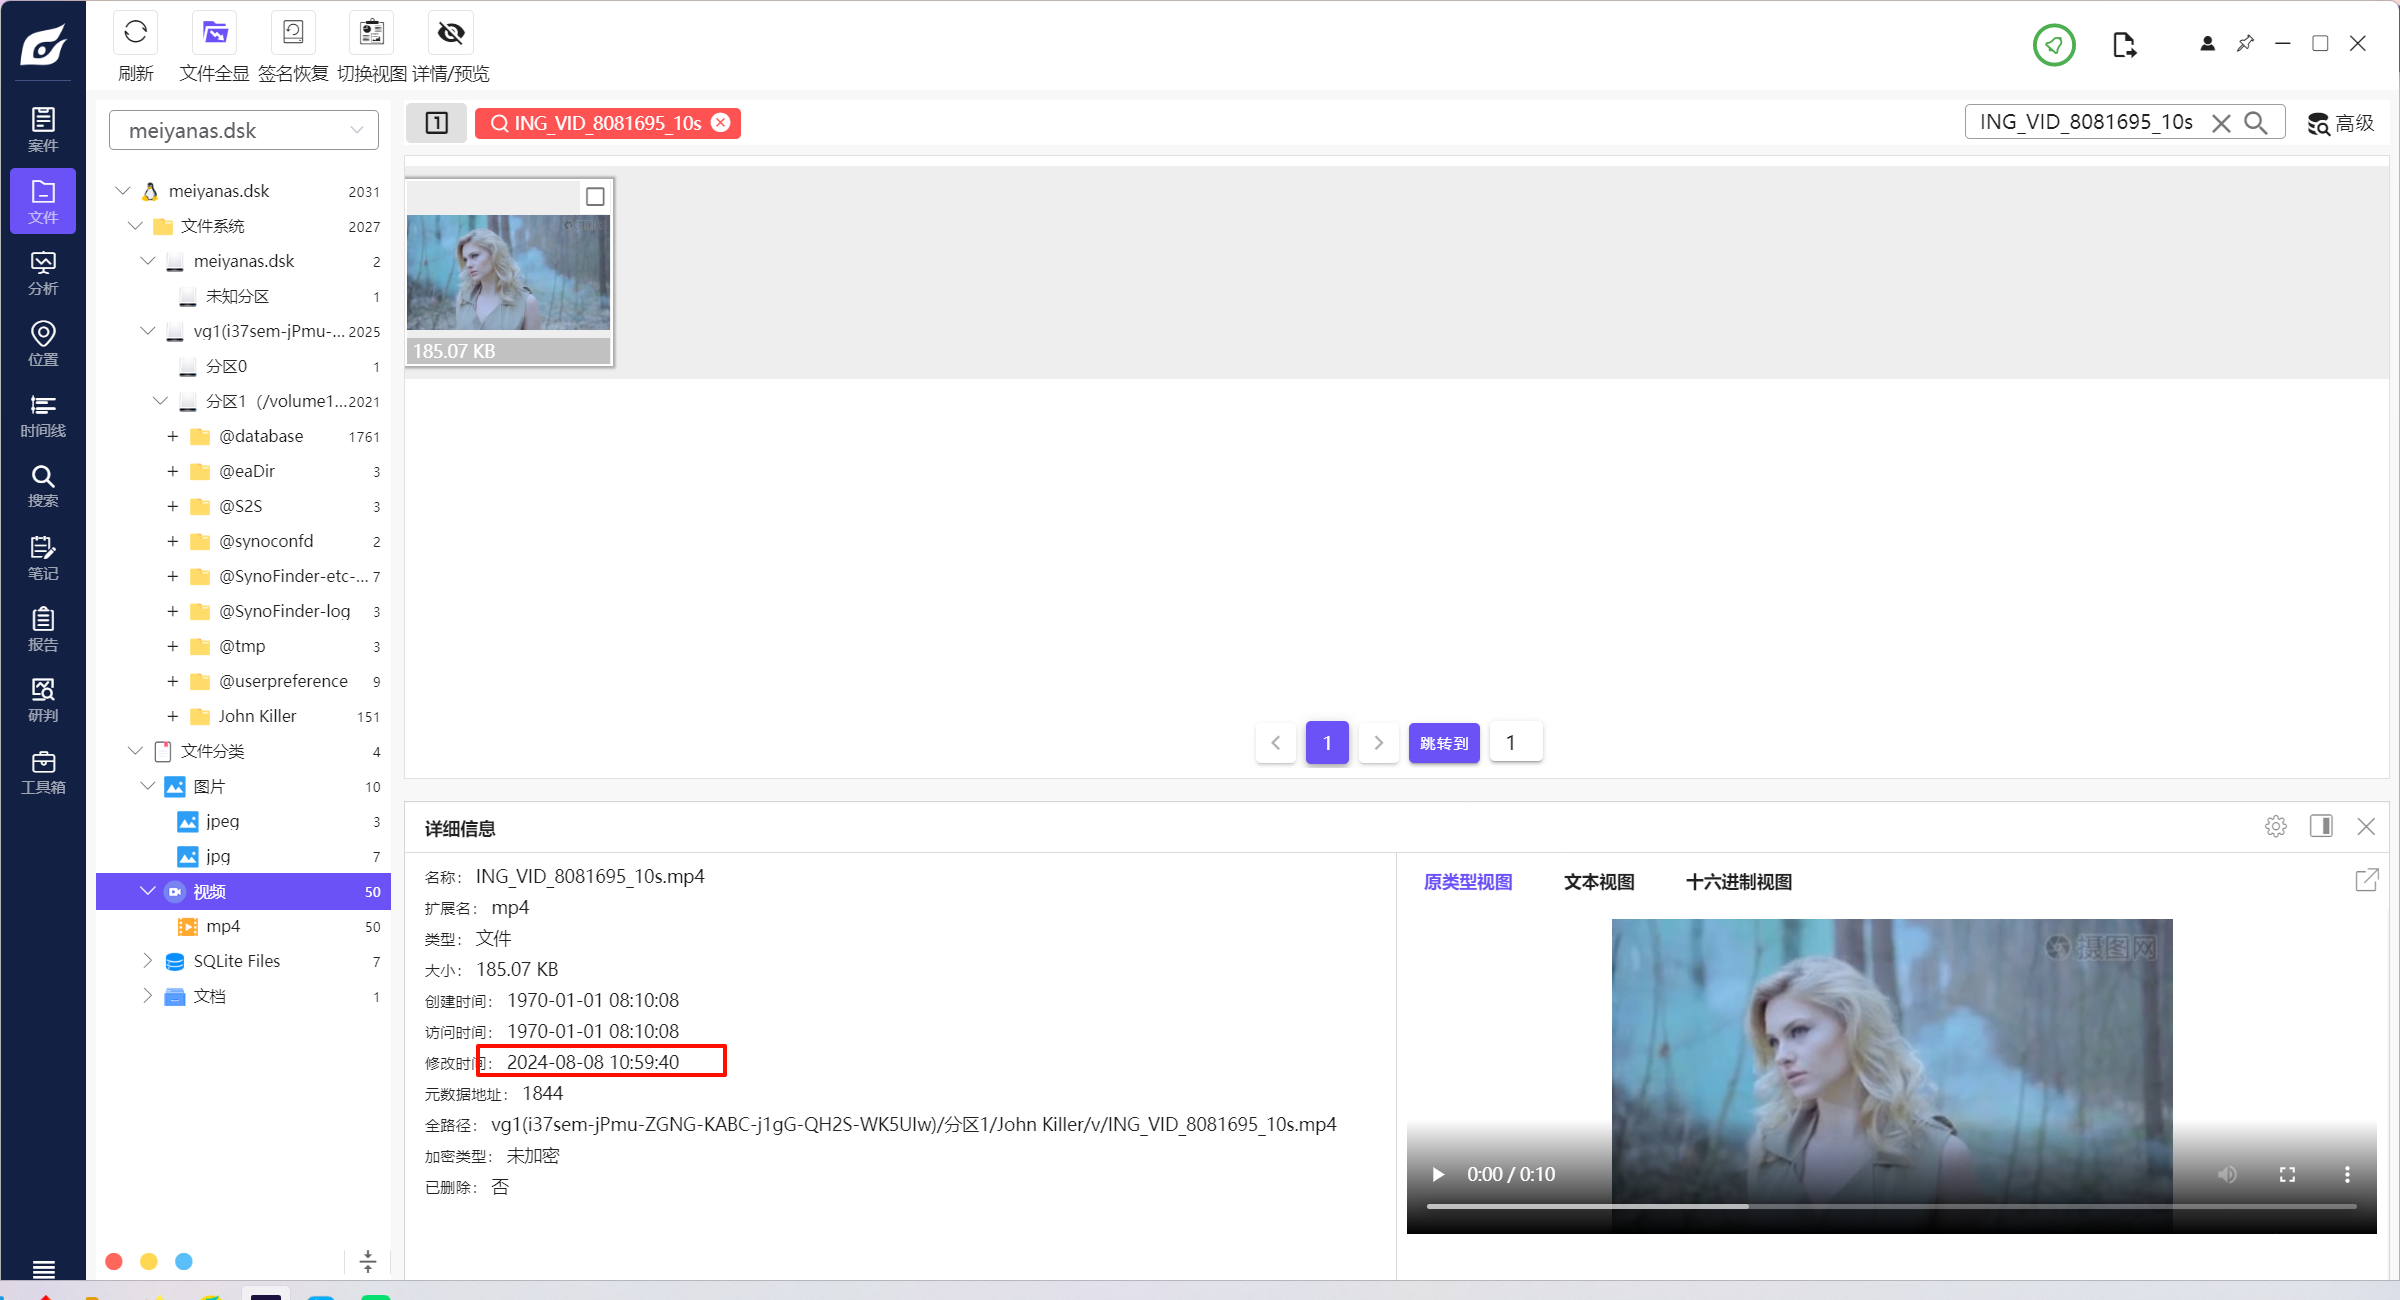Viewport: 2400px width, 1300px height.
Task: Click the 跳转到 jump-to button
Action: pyautogui.click(x=1443, y=743)
